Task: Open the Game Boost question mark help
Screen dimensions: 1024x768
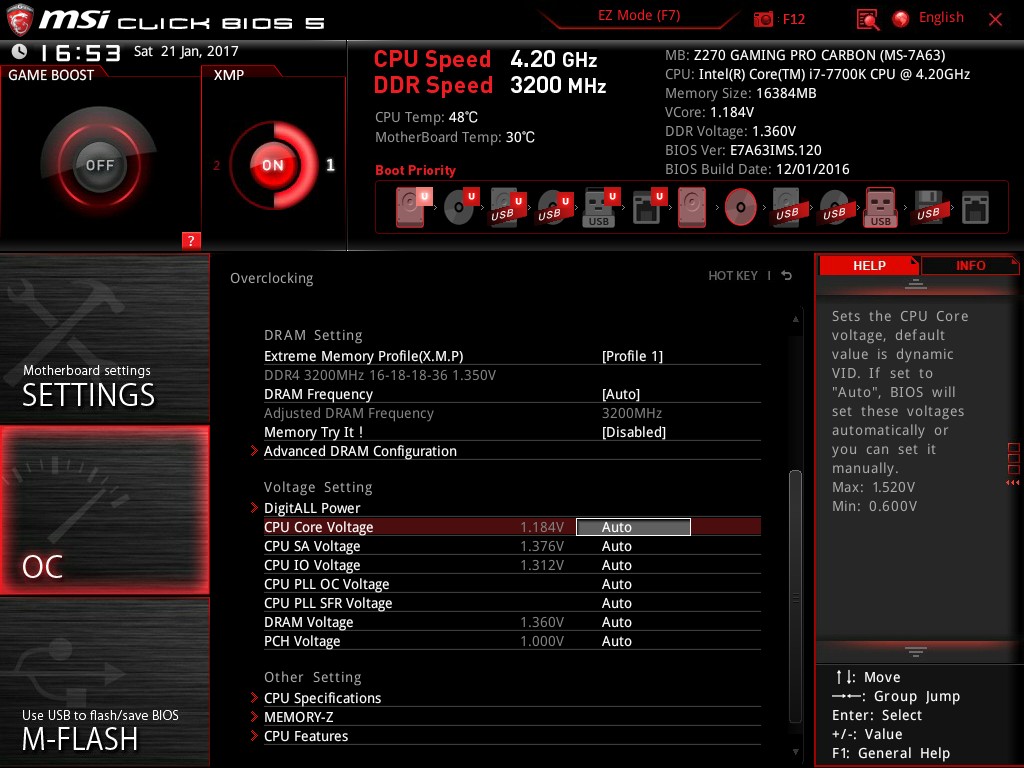Action: [191, 240]
